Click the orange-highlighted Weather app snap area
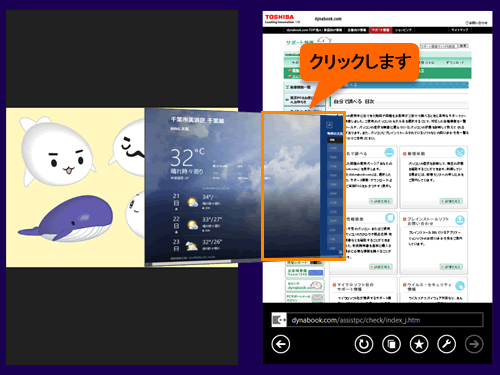 click(303, 186)
